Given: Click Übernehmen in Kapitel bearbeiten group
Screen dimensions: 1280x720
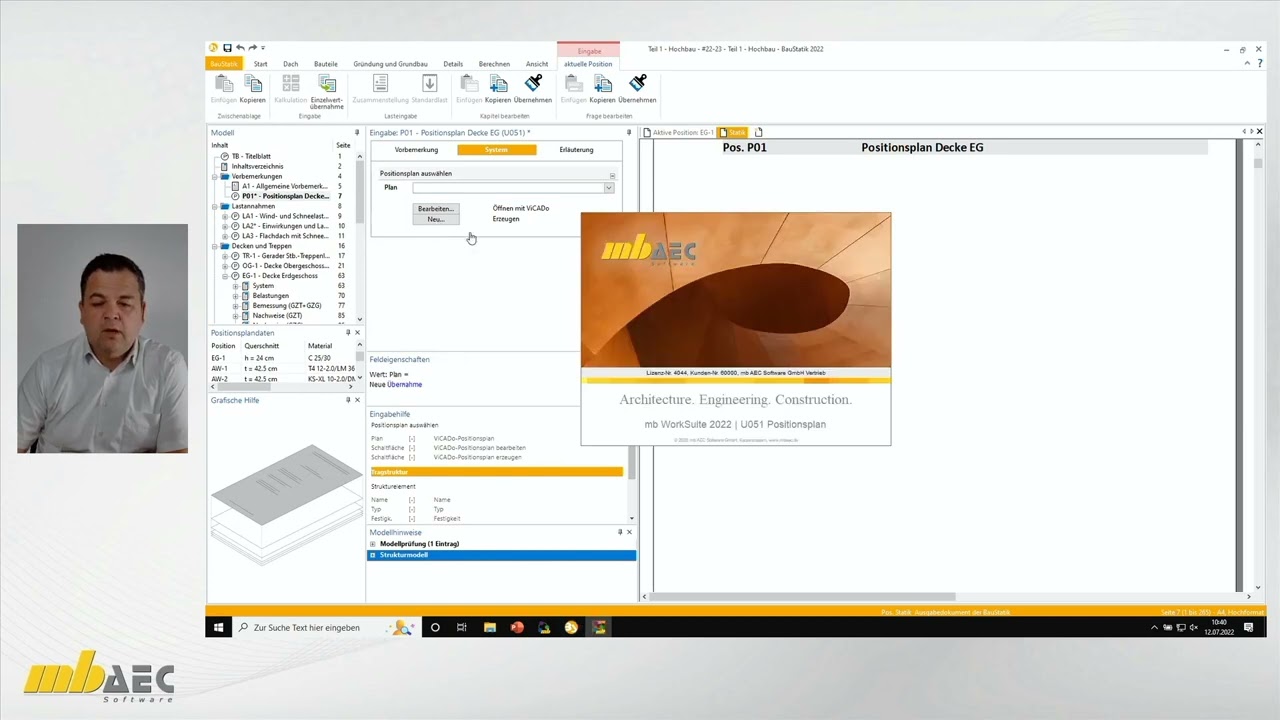Looking at the screenshot, I should click(533, 89).
